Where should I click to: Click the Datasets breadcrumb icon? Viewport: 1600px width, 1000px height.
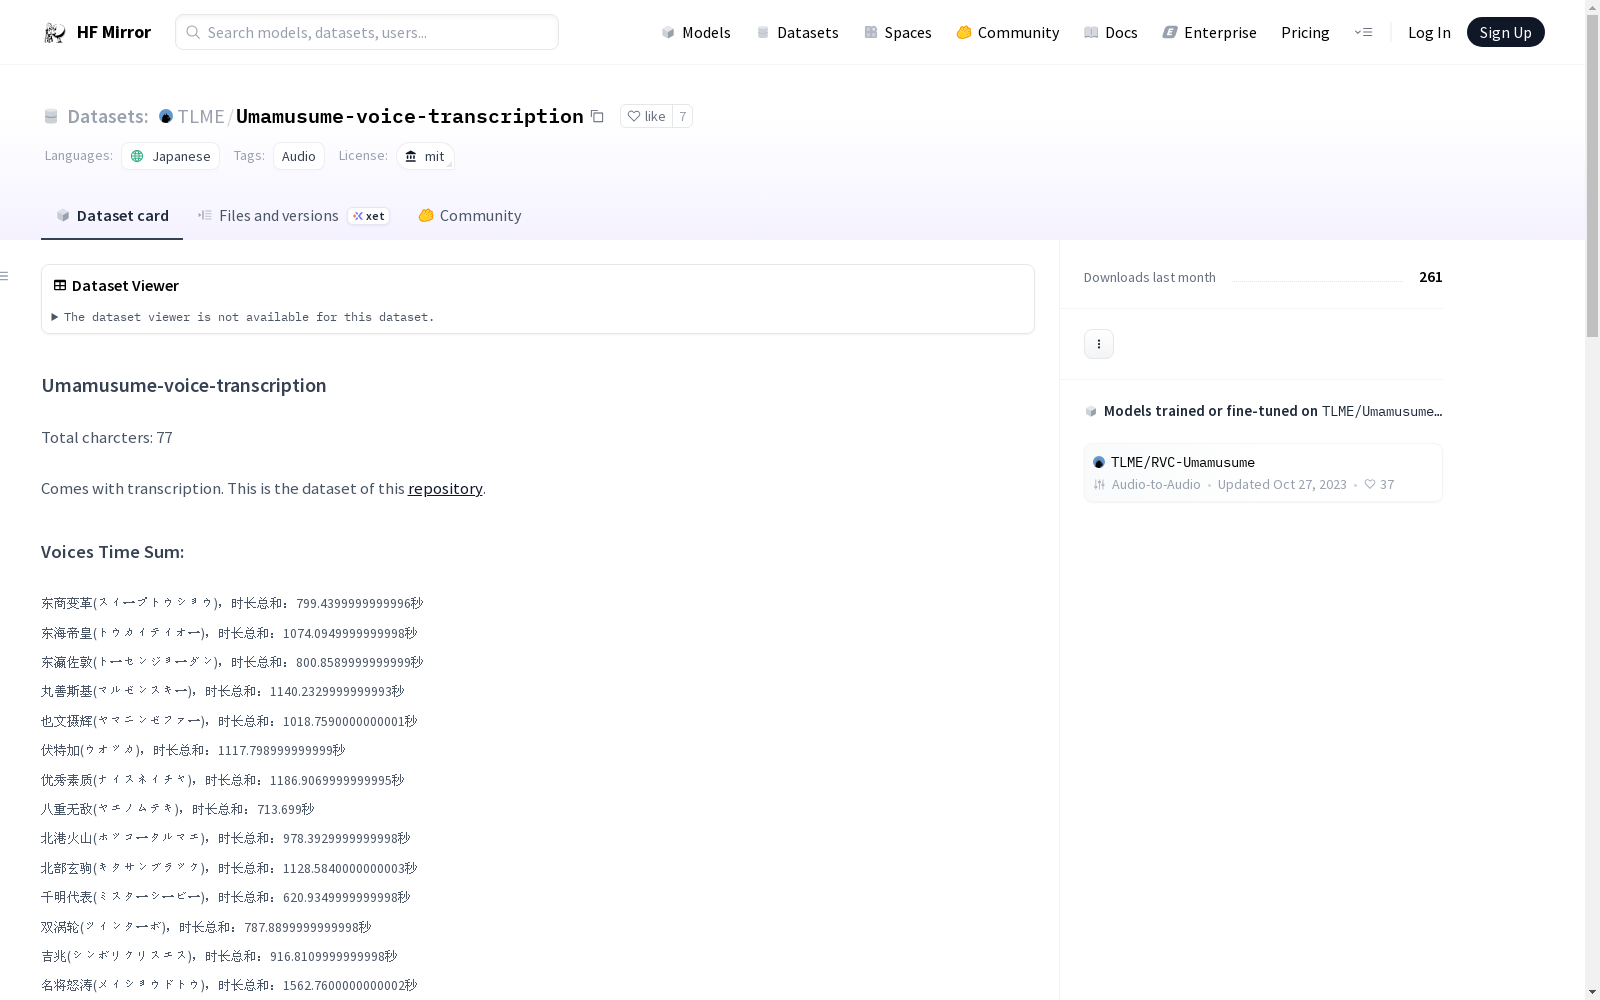pyautogui.click(x=51, y=117)
